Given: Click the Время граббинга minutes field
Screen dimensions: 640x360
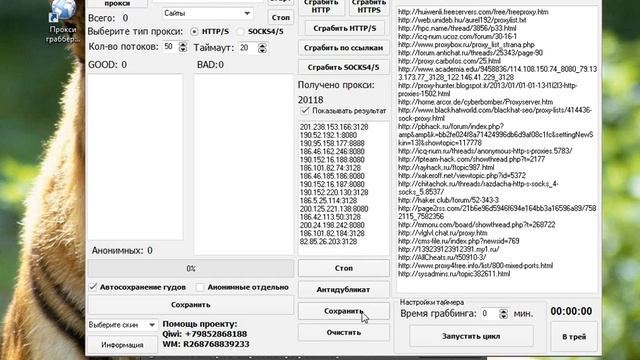Looking at the screenshot, I should 489,313.
